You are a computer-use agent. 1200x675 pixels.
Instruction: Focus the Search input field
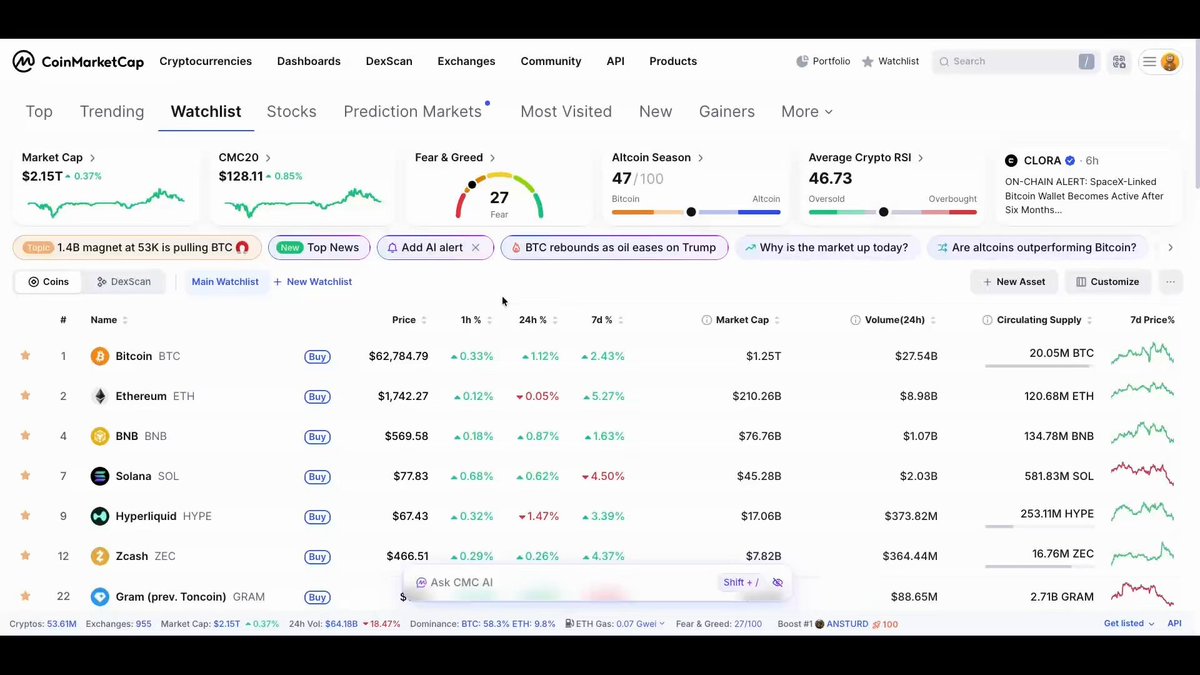click(x=1016, y=62)
